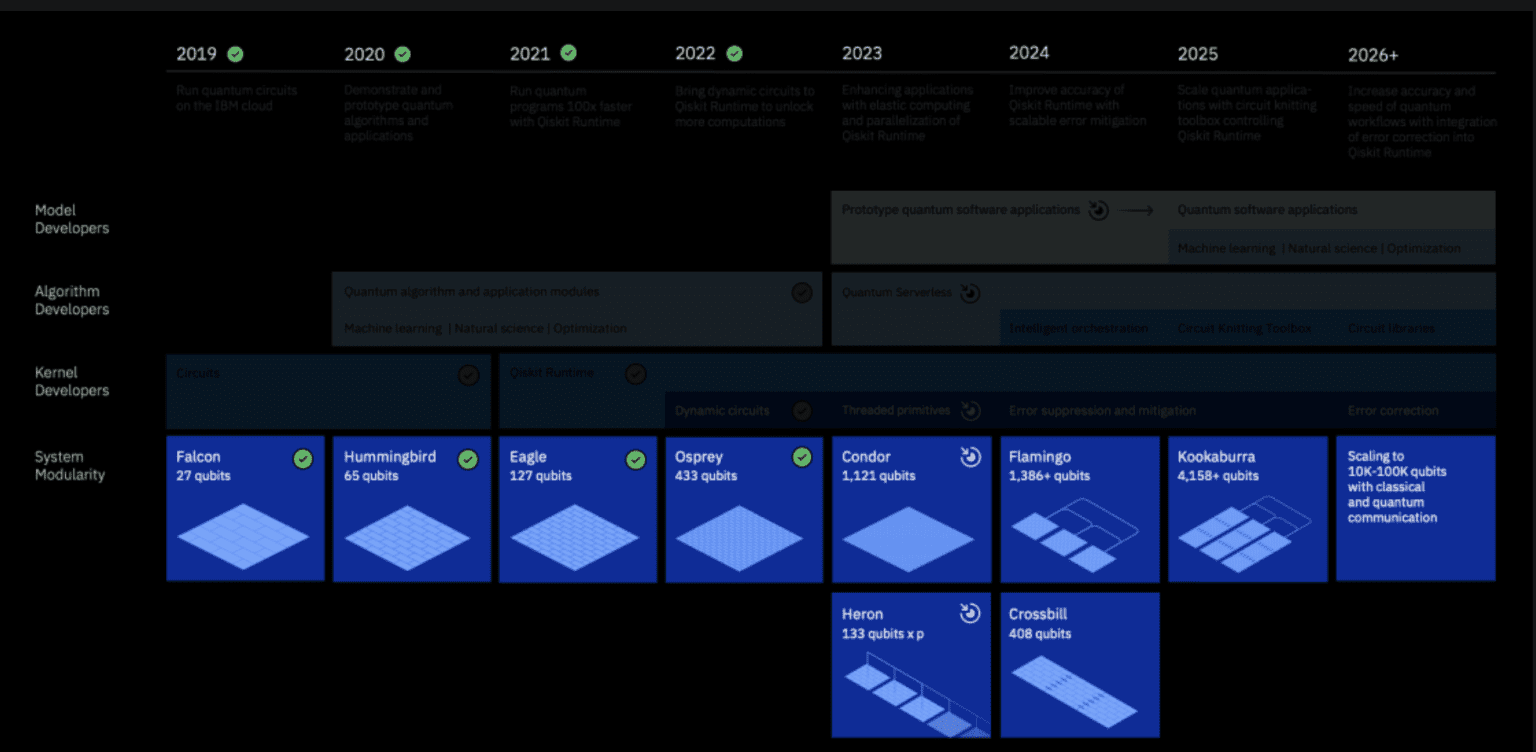Image resolution: width=1536 pixels, height=752 pixels.
Task: Click the gray check next to Dynamic circuits
Action: click(x=802, y=411)
